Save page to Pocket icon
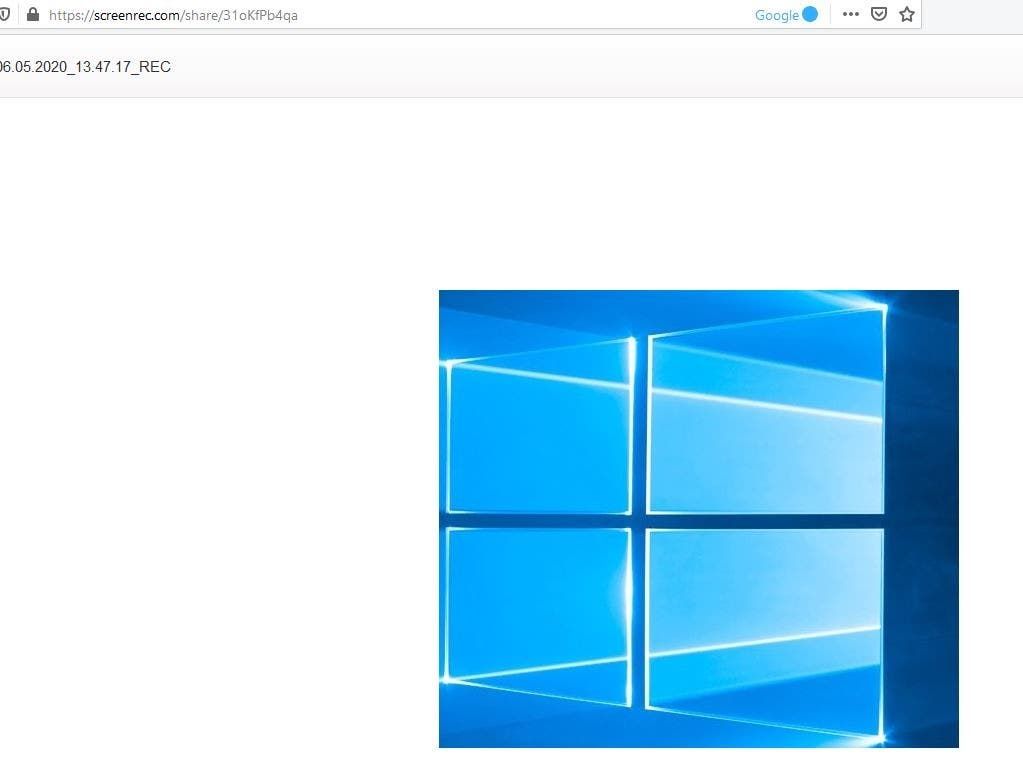This screenshot has width=1023, height=769. pyautogui.click(x=879, y=14)
